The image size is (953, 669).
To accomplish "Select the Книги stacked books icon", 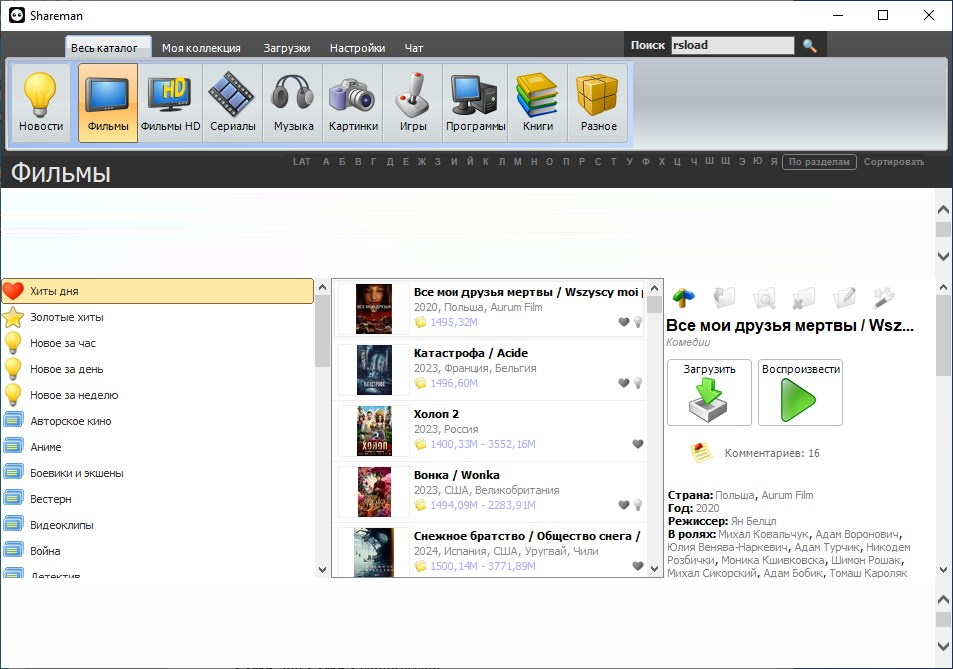I will [x=537, y=102].
